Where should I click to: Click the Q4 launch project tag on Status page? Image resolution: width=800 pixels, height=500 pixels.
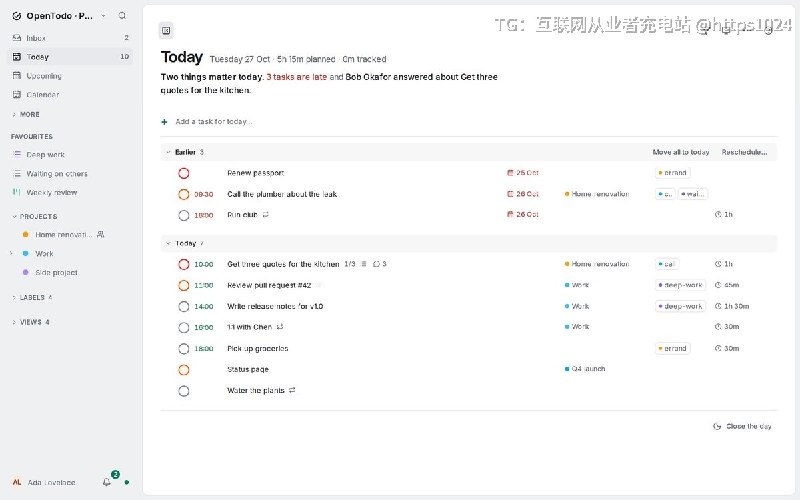(x=585, y=369)
